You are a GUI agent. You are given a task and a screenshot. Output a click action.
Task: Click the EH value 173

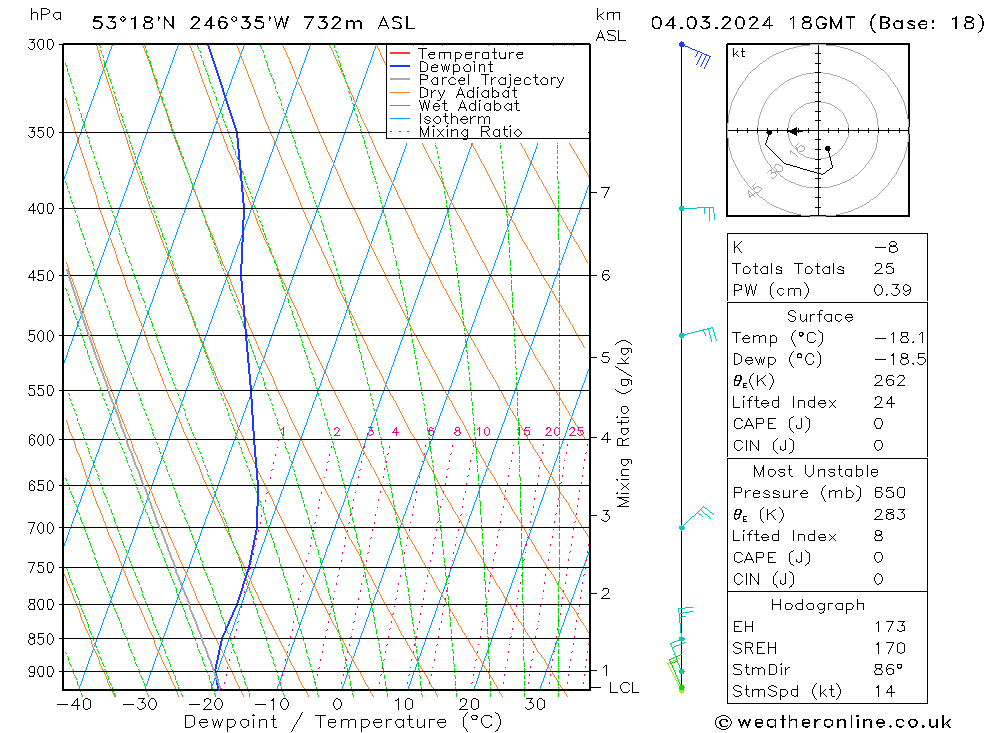[890, 626]
